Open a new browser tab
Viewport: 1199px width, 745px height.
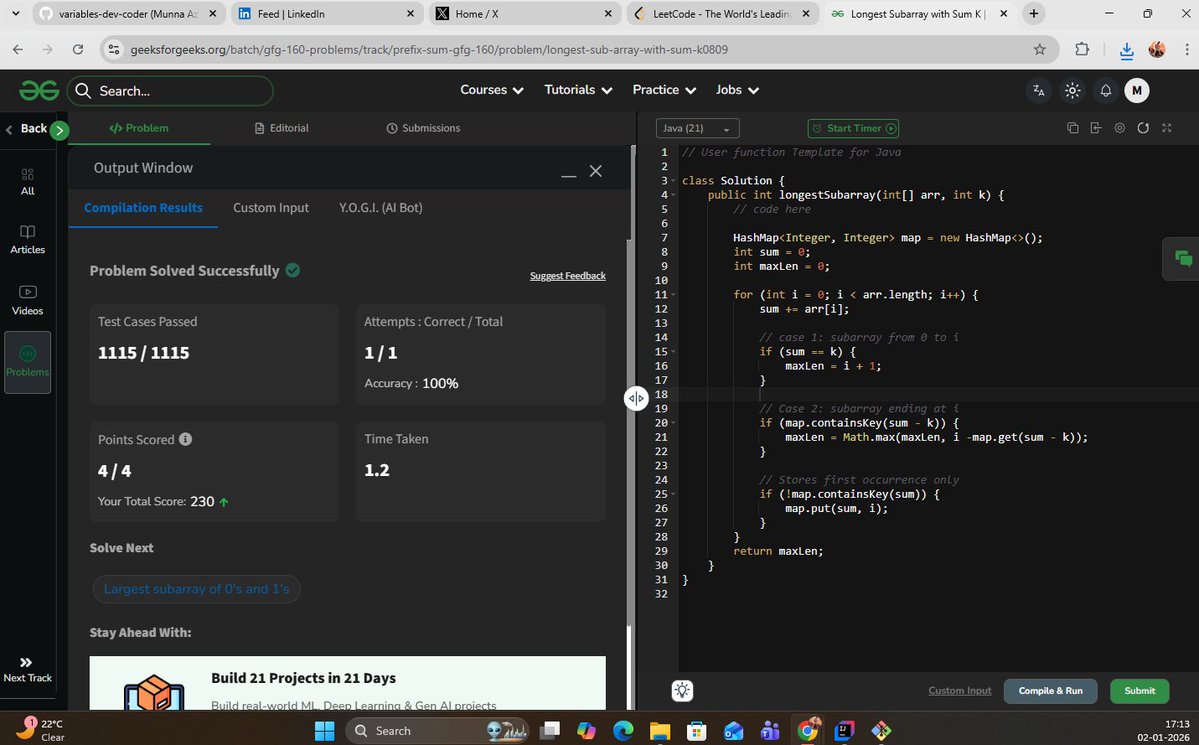(x=1034, y=14)
